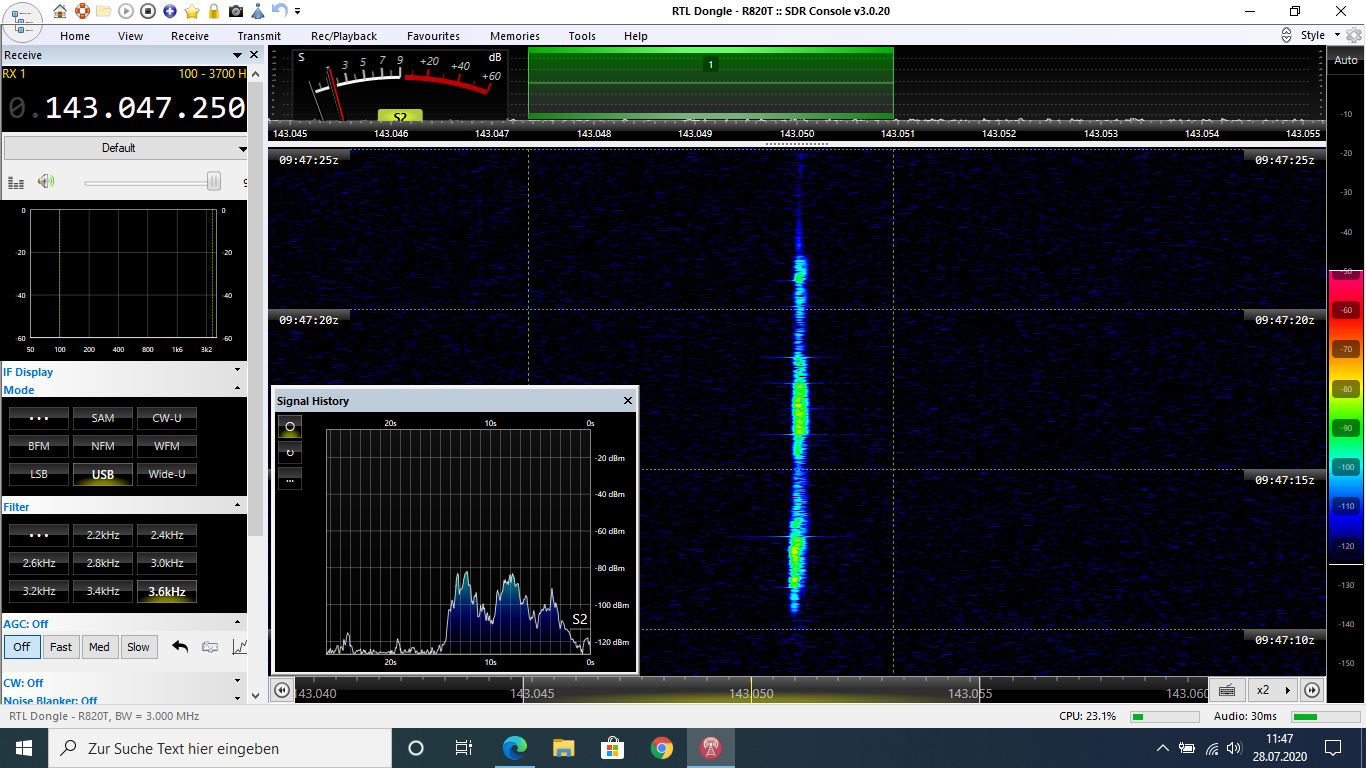Screen dimensions: 1366x768
Task: Select the Wide-U mode button
Action: click(x=167, y=474)
